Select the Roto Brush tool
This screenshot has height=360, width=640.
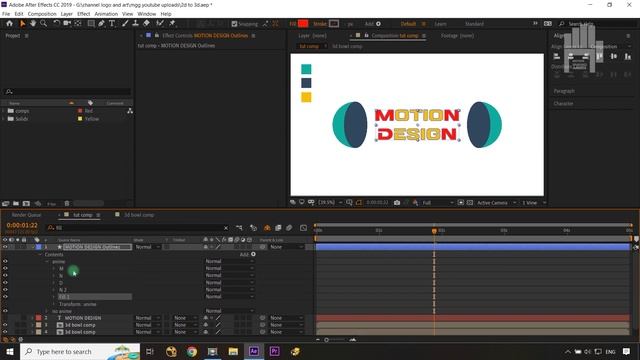point(160,24)
